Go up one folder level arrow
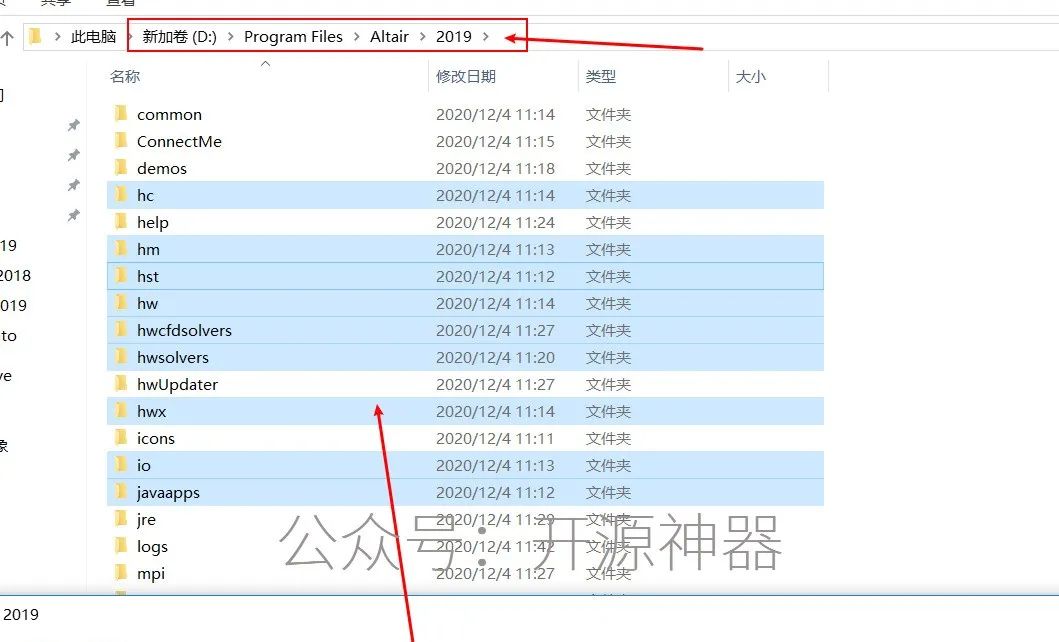The width and height of the screenshot is (1059, 642). tap(7, 38)
